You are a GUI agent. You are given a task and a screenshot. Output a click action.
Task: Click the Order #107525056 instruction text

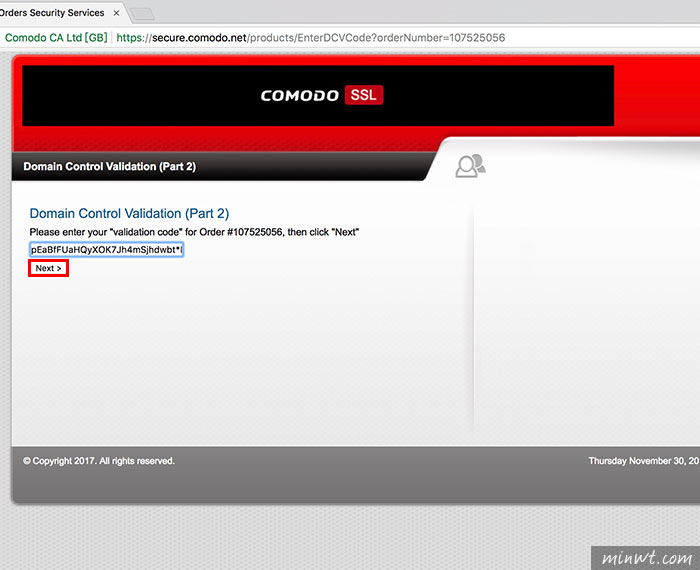click(194, 232)
